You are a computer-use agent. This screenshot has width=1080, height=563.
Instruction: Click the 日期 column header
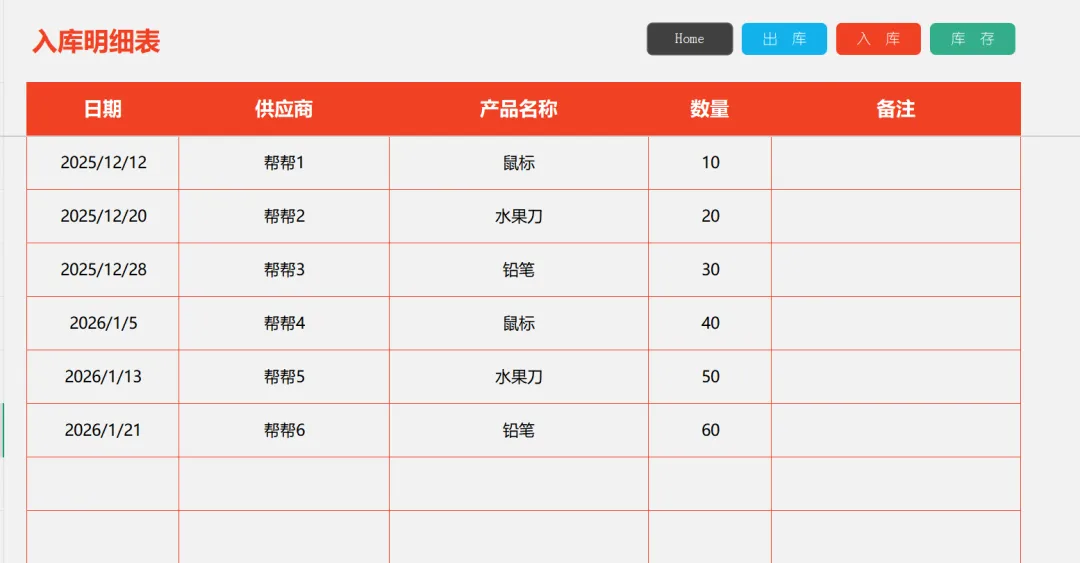click(x=103, y=109)
